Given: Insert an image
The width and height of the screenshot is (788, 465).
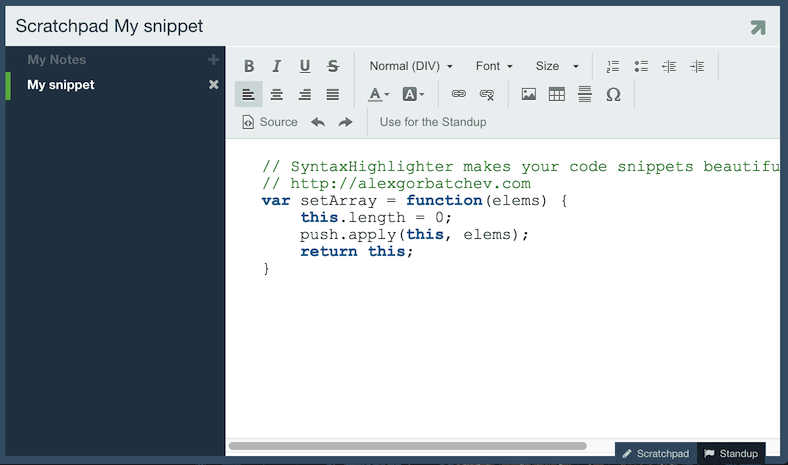Looking at the screenshot, I should pos(529,94).
